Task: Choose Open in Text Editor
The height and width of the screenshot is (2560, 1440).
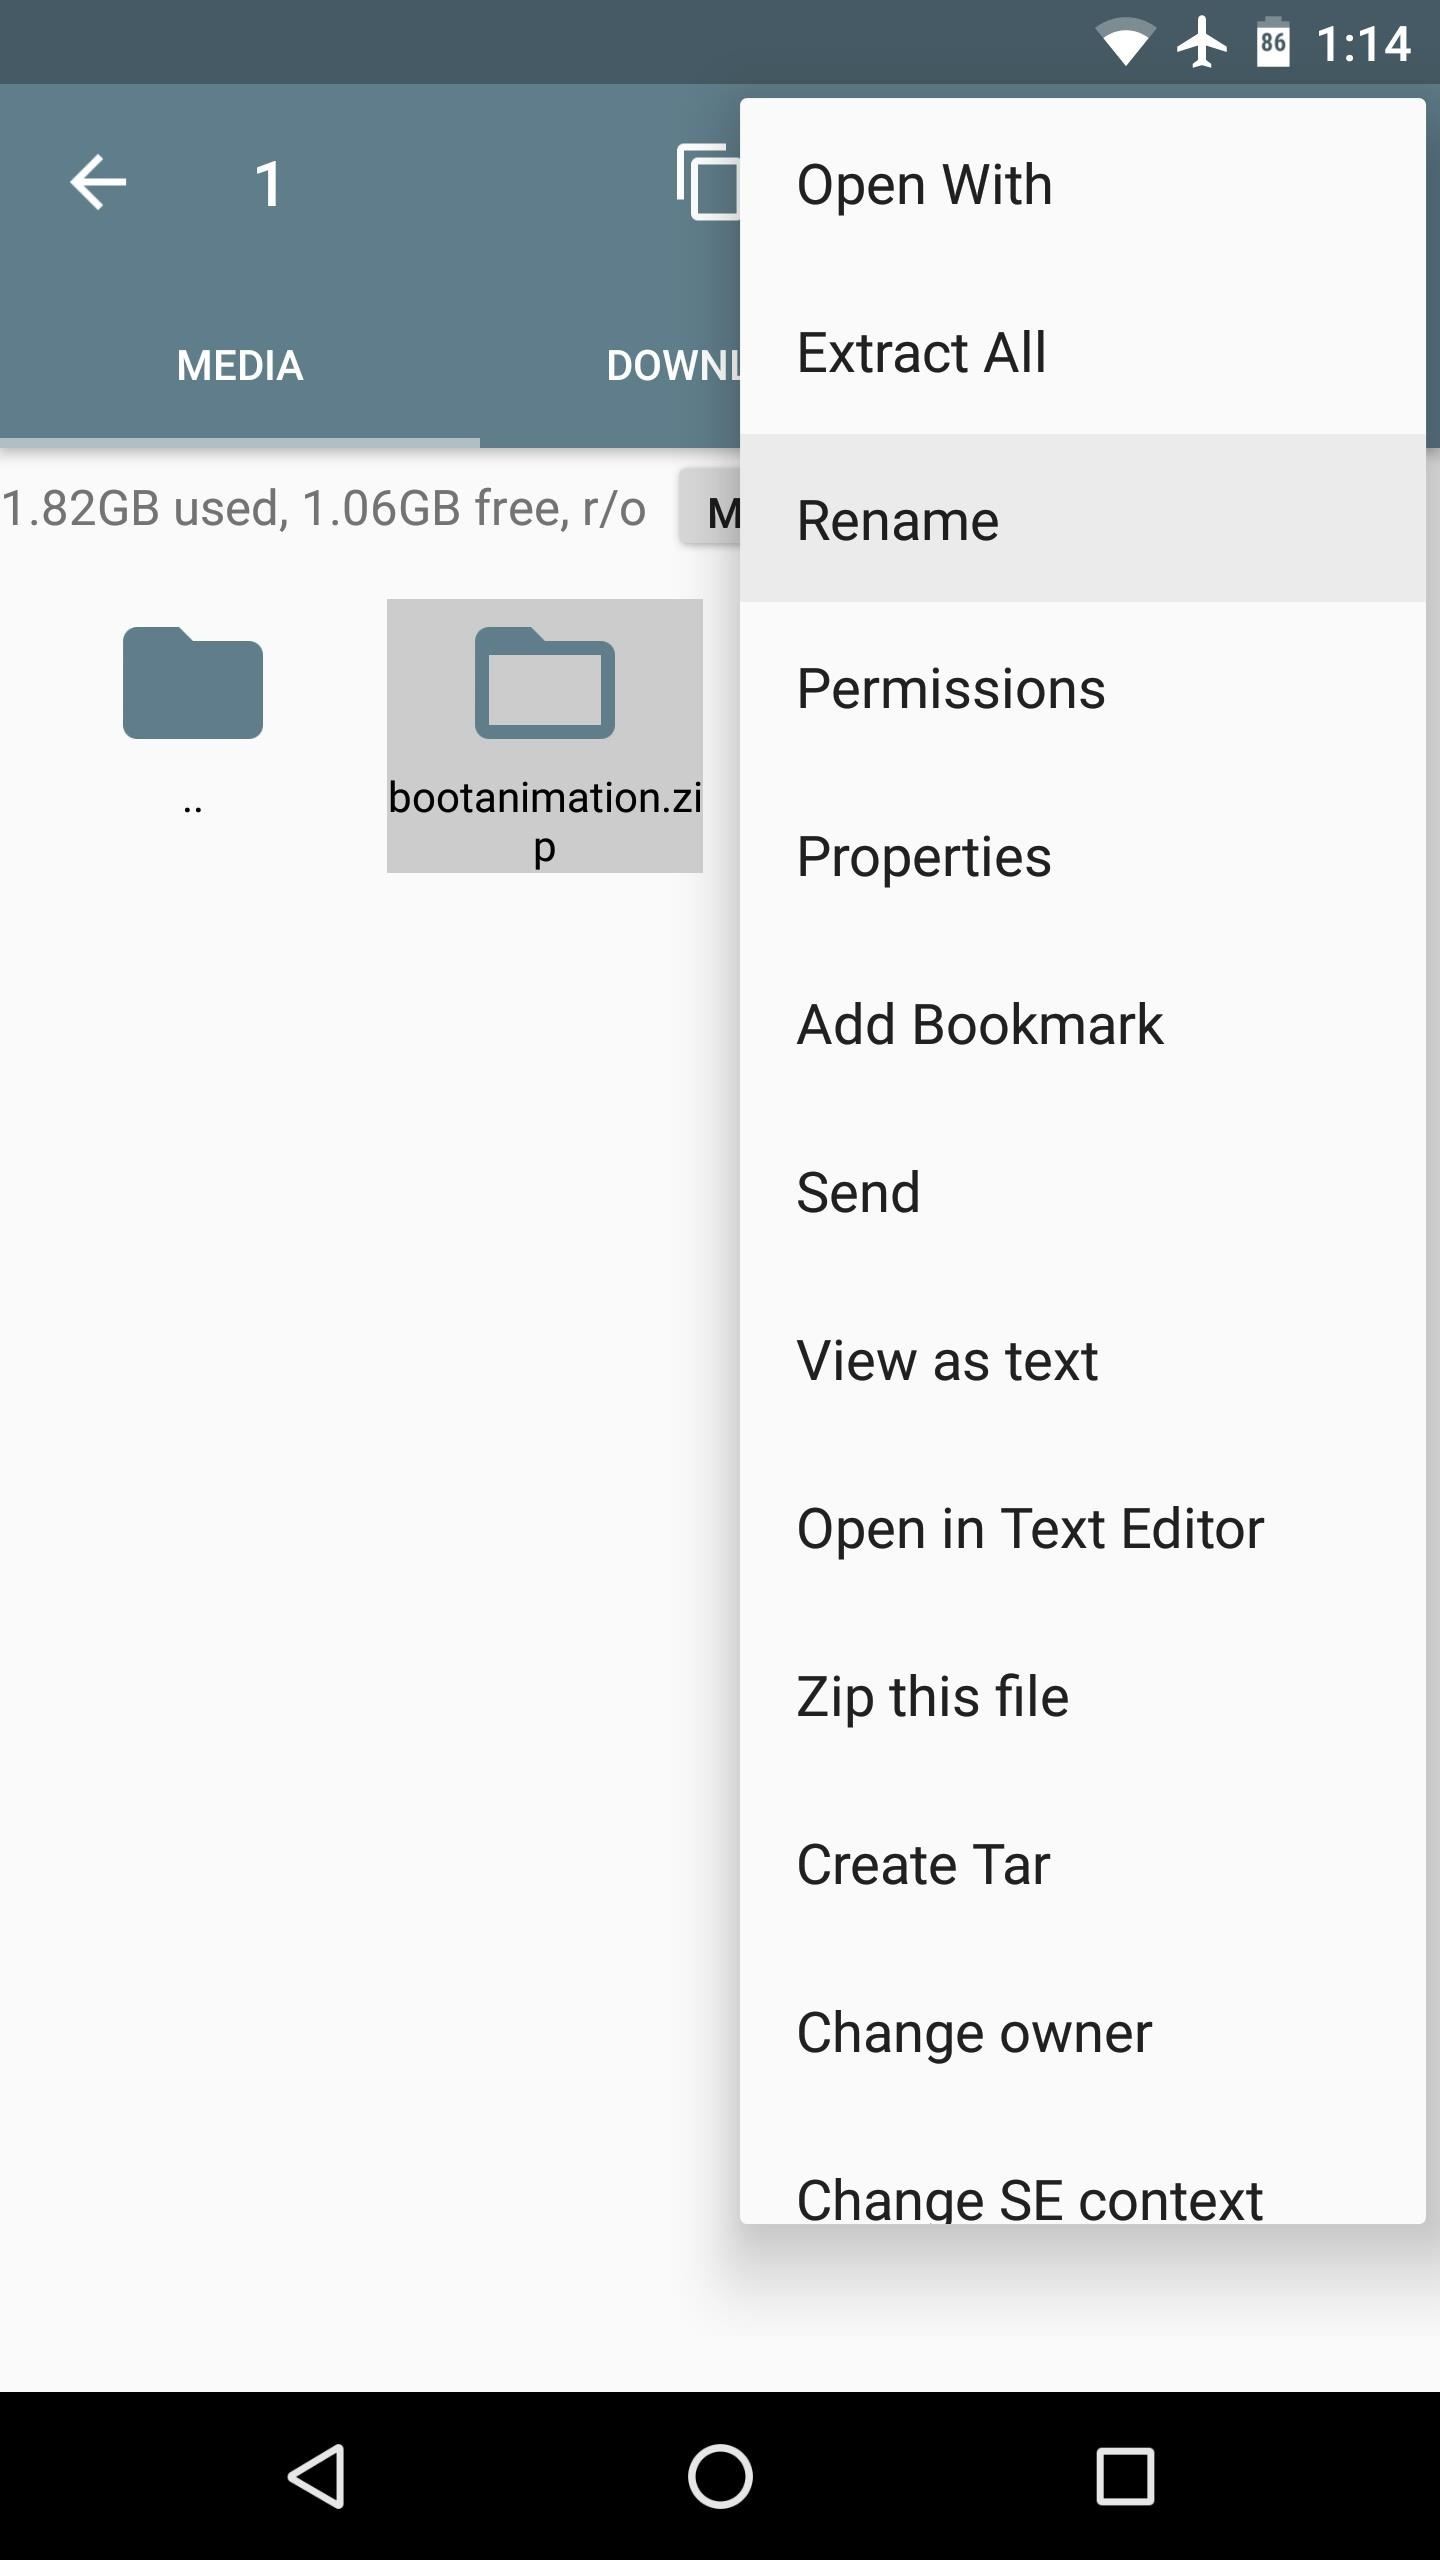Action: coord(1083,1528)
